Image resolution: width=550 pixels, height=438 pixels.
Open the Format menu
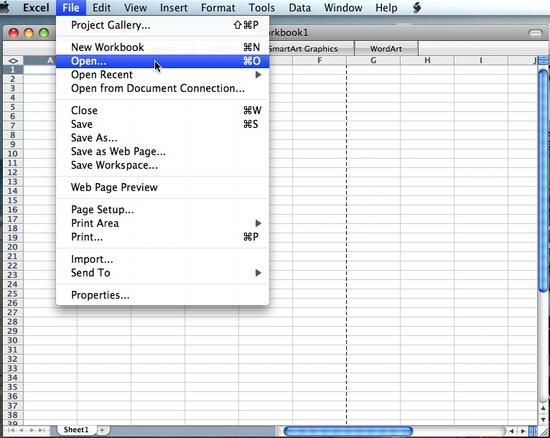click(218, 8)
